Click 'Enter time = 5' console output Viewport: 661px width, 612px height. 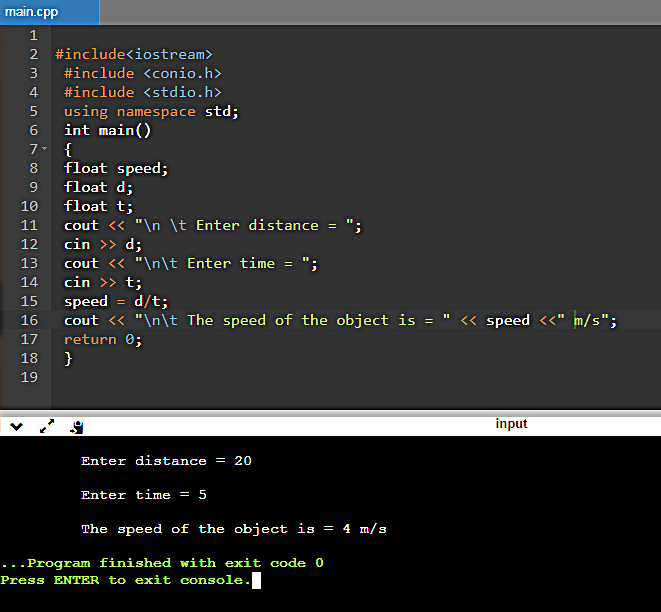(x=144, y=495)
